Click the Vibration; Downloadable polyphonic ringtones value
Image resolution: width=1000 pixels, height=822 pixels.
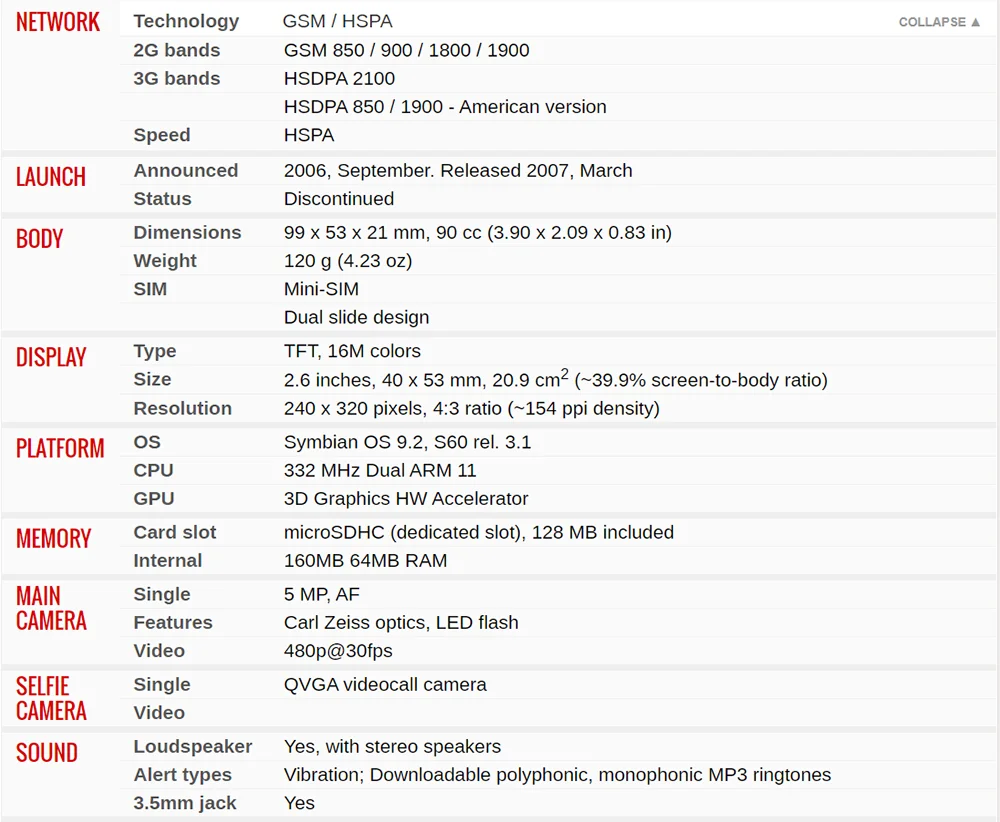point(557,775)
